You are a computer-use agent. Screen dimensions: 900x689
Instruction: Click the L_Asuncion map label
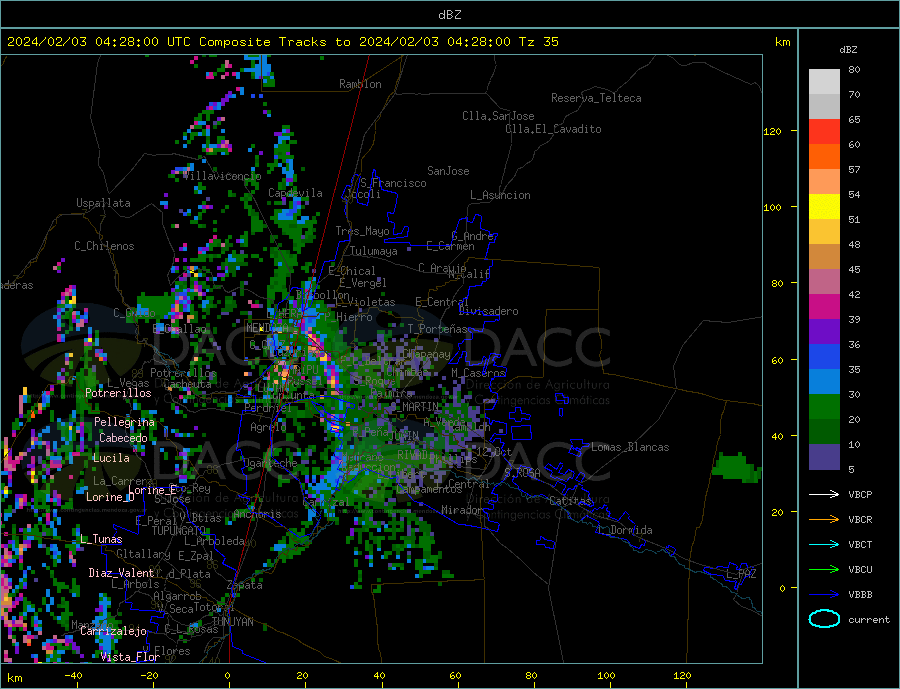click(500, 195)
